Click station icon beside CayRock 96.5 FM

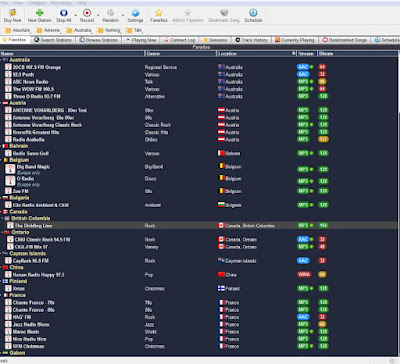pyautogui.click(x=8, y=260)
